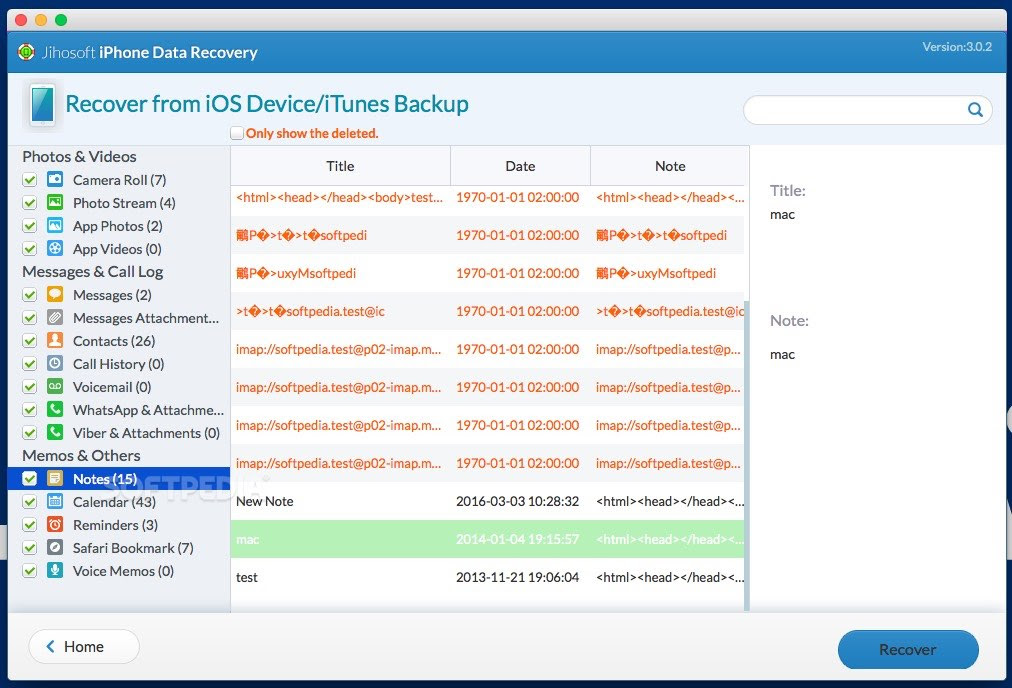Sort by the Title column header
Screen dimensions: 1012x688
(x=340, y=166)
